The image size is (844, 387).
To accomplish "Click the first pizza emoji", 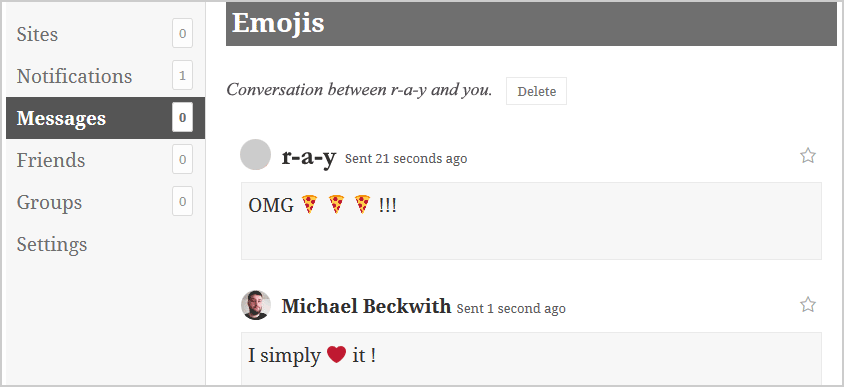I will [x=309, y=205].
